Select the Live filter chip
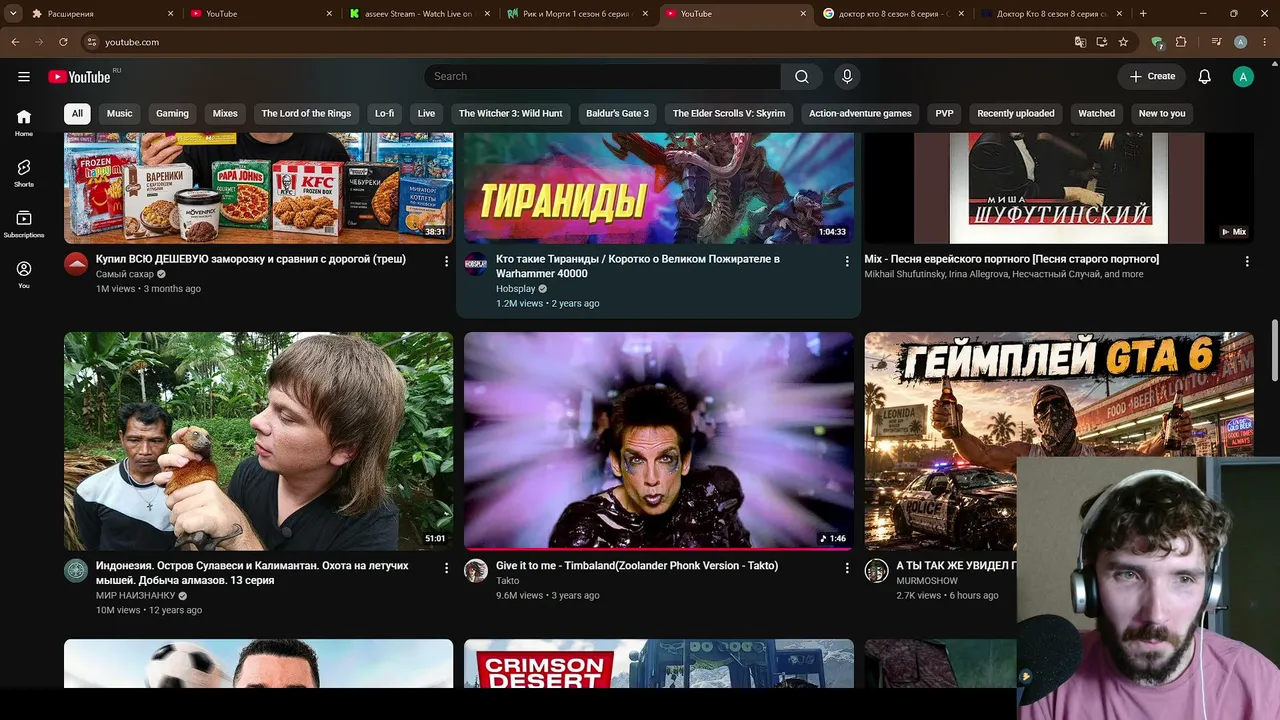Screen dimensions: 1280x720 click(x=426, y=114)
